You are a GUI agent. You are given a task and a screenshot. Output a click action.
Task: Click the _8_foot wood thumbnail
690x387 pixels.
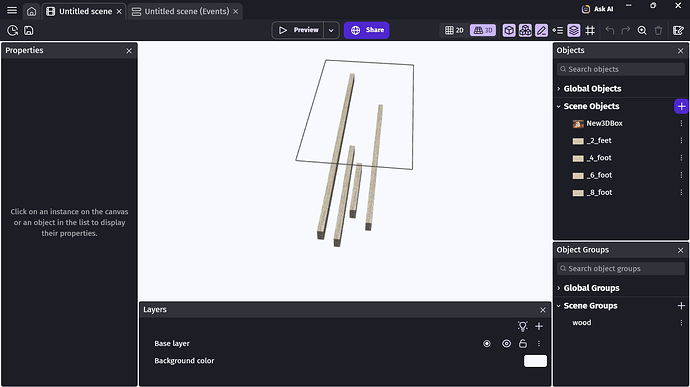(x=578, y=193)
